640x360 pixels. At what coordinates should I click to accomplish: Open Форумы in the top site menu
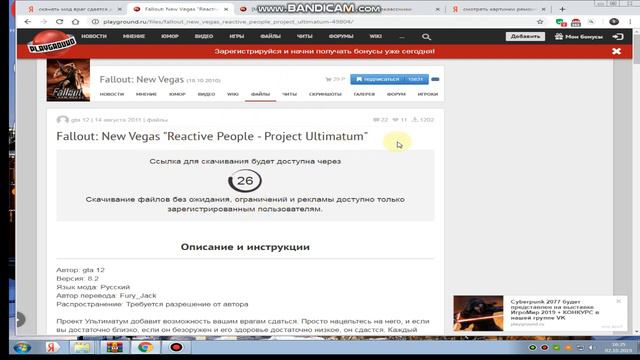point(341,36)
